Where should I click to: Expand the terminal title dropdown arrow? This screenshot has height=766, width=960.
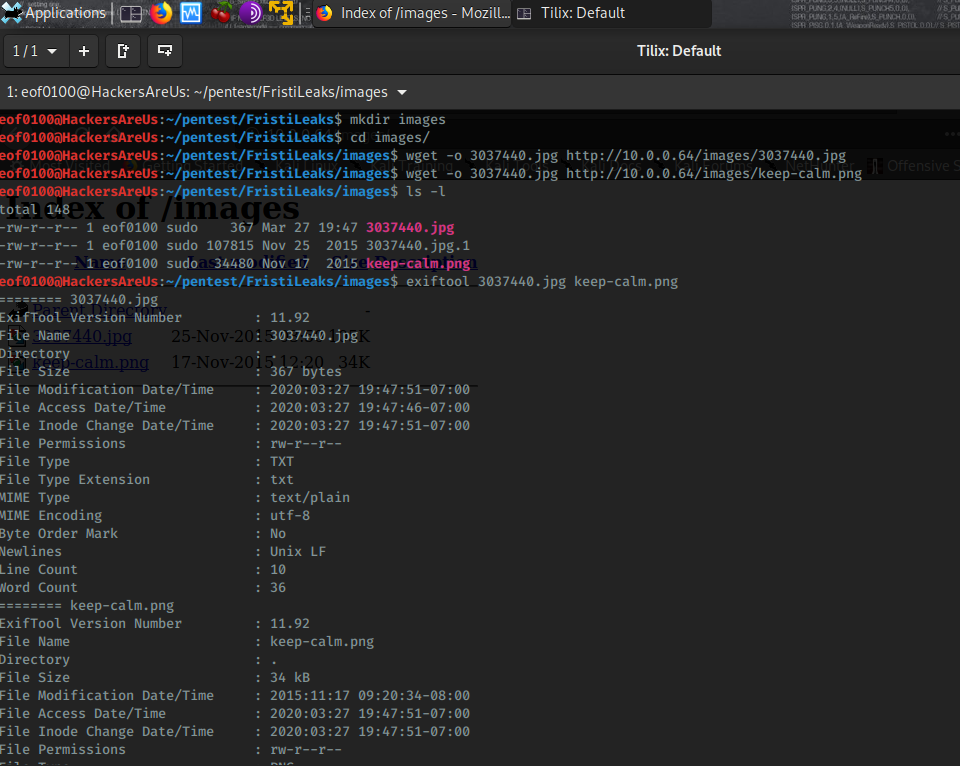coord(402,92)
